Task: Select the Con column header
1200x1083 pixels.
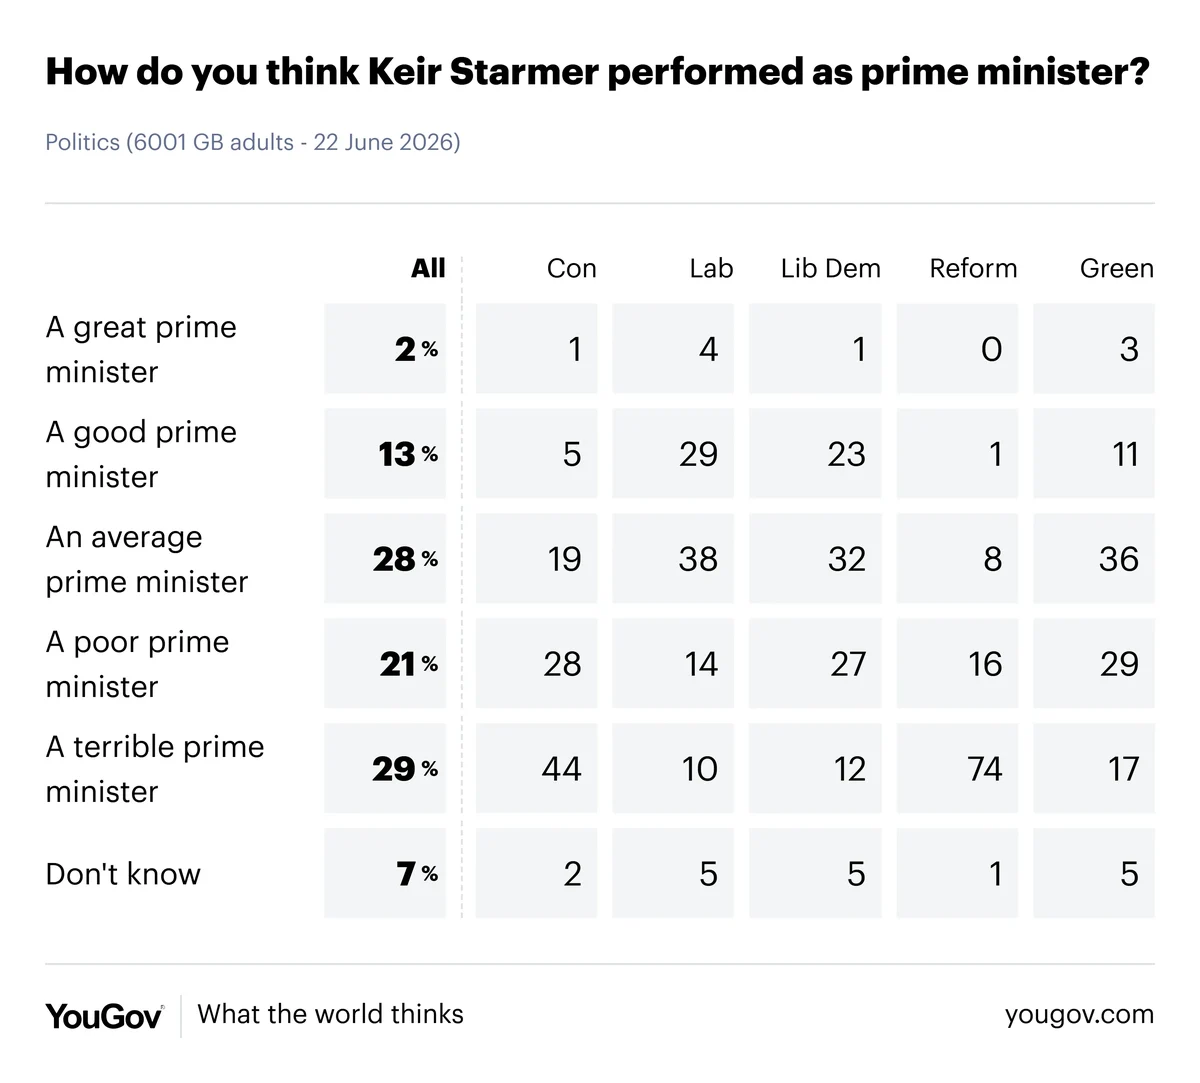Action: coord(571,268)
